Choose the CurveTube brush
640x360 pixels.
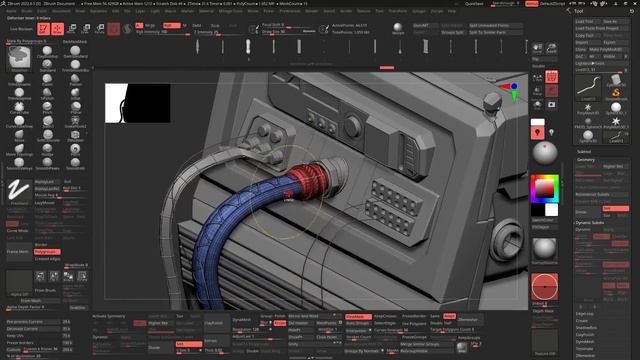(x=19, y=108)
